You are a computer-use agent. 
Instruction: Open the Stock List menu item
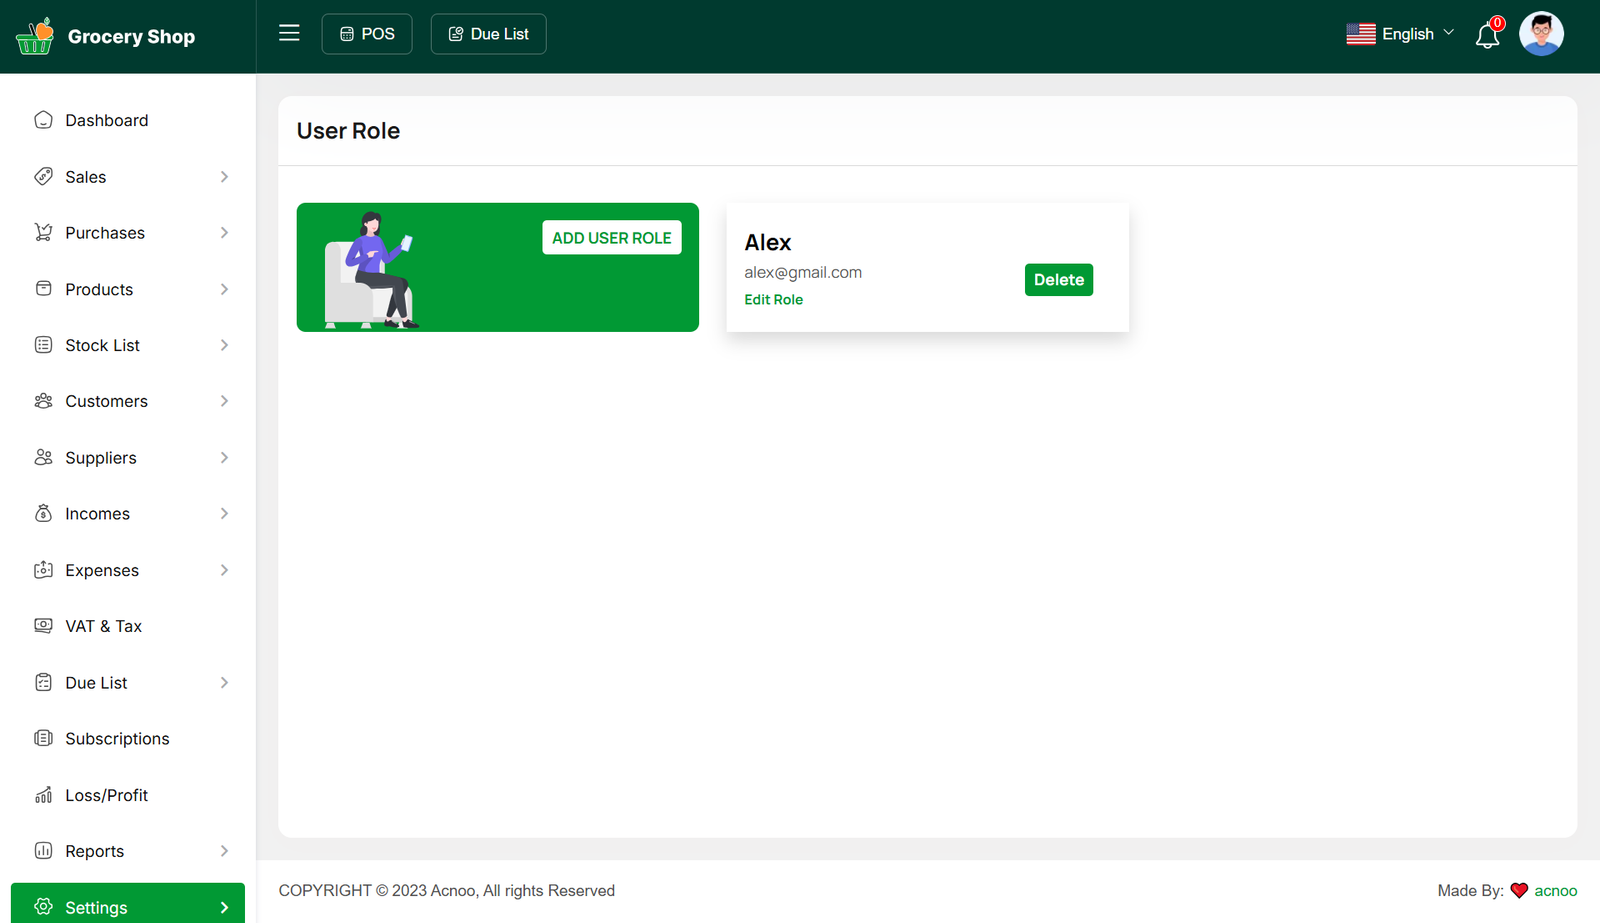click(102, 345)
